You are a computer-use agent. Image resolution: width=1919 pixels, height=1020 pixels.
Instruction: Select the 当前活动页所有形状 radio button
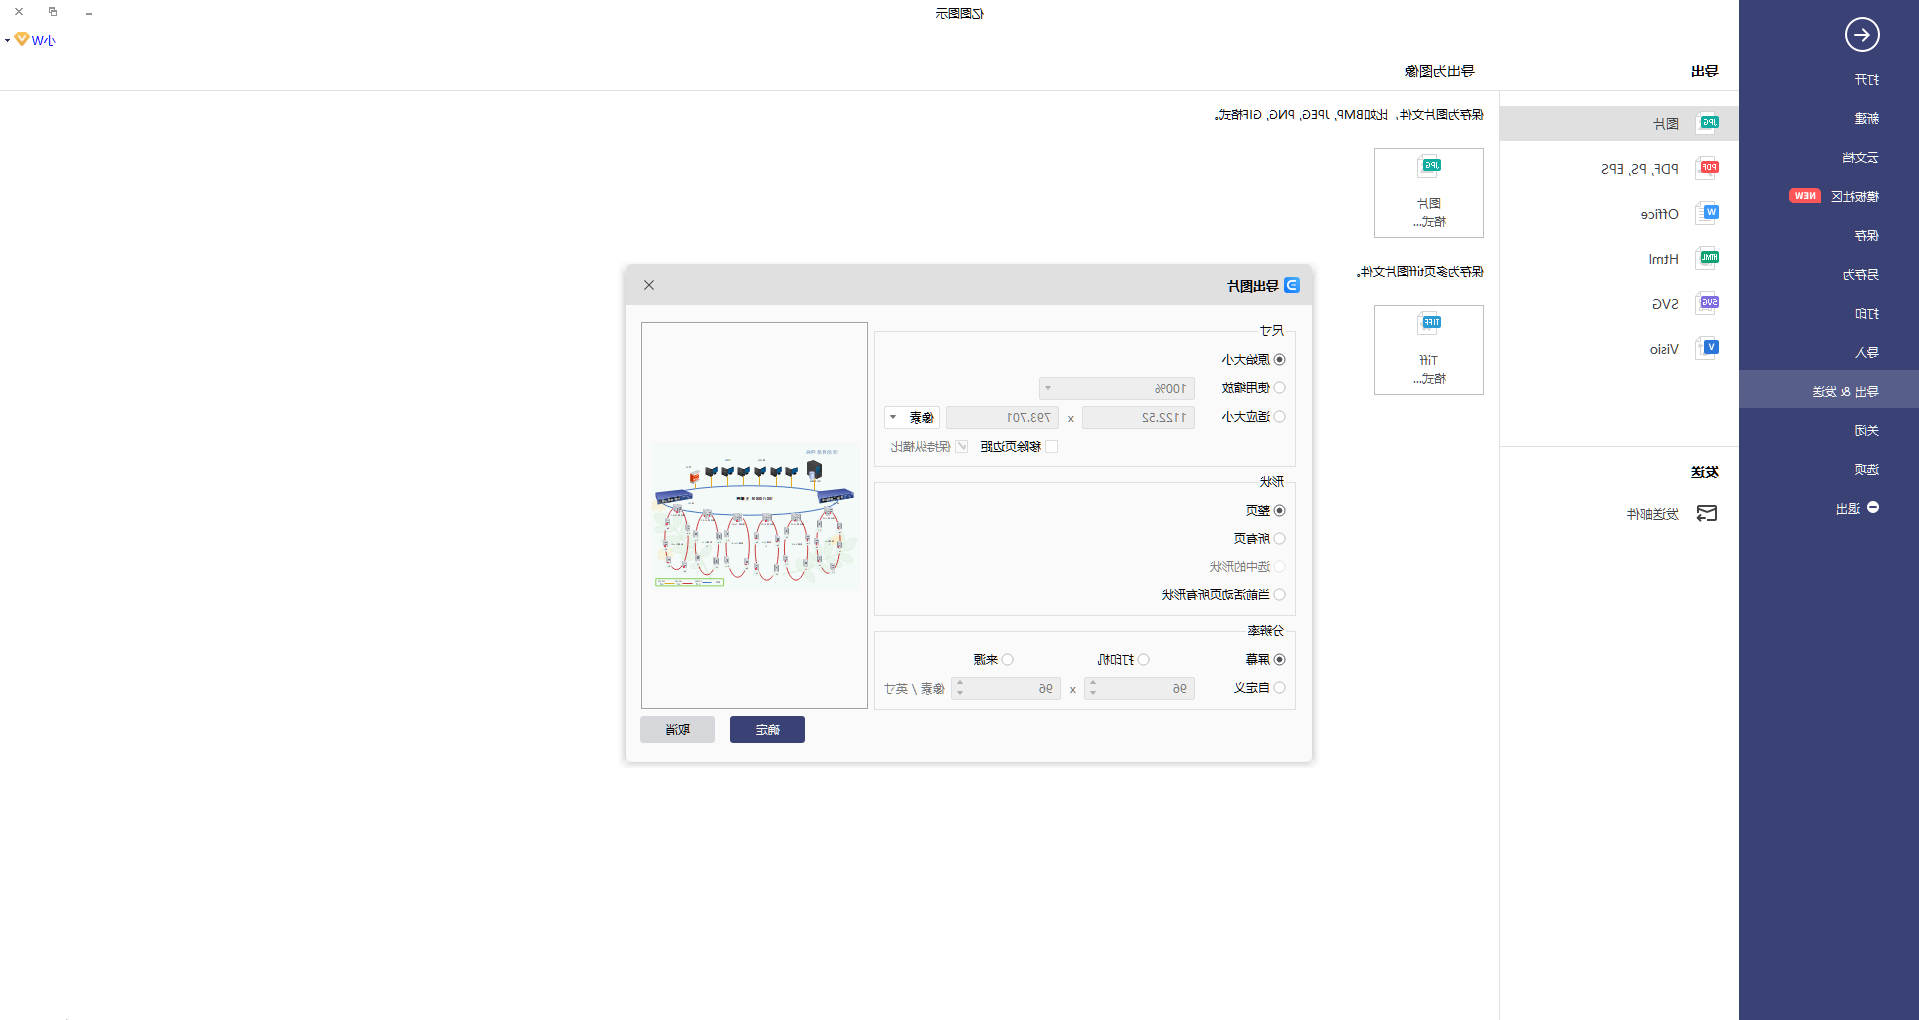[1279, 595]
